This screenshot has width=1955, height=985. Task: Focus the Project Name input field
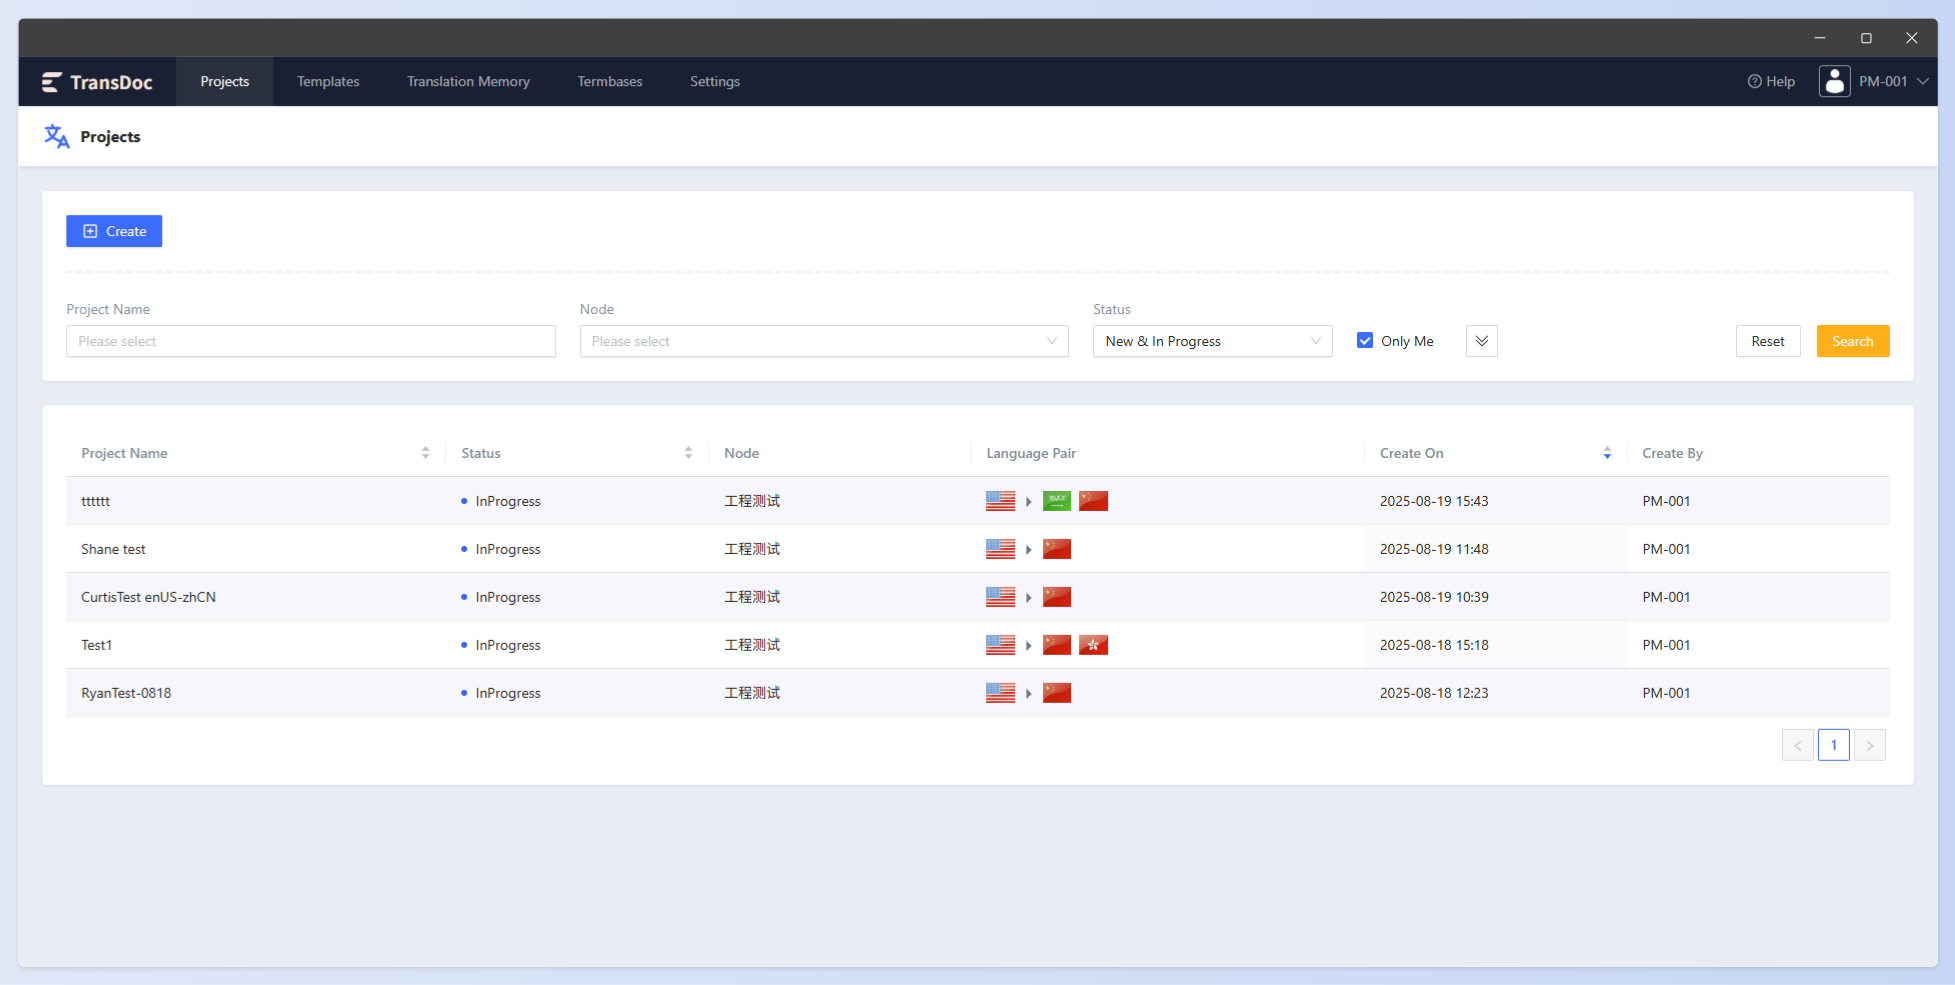[311, 341]
